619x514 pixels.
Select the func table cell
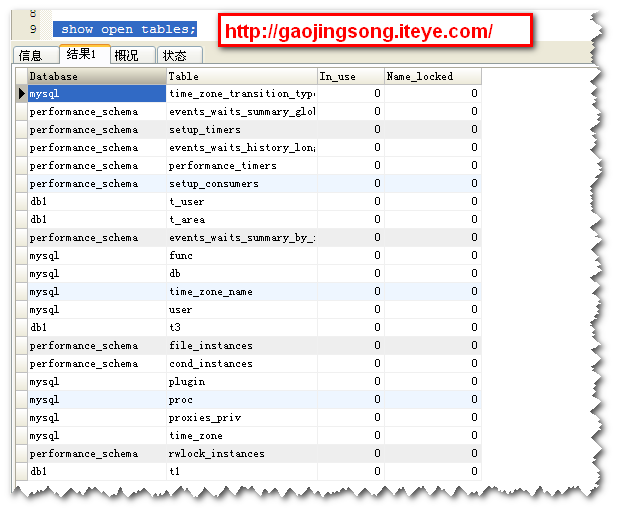(242, 255)
